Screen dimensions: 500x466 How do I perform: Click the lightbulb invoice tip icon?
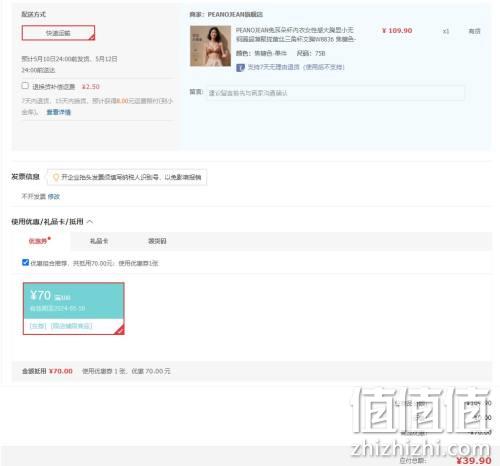pyautogui.click(x=56, y=177)
